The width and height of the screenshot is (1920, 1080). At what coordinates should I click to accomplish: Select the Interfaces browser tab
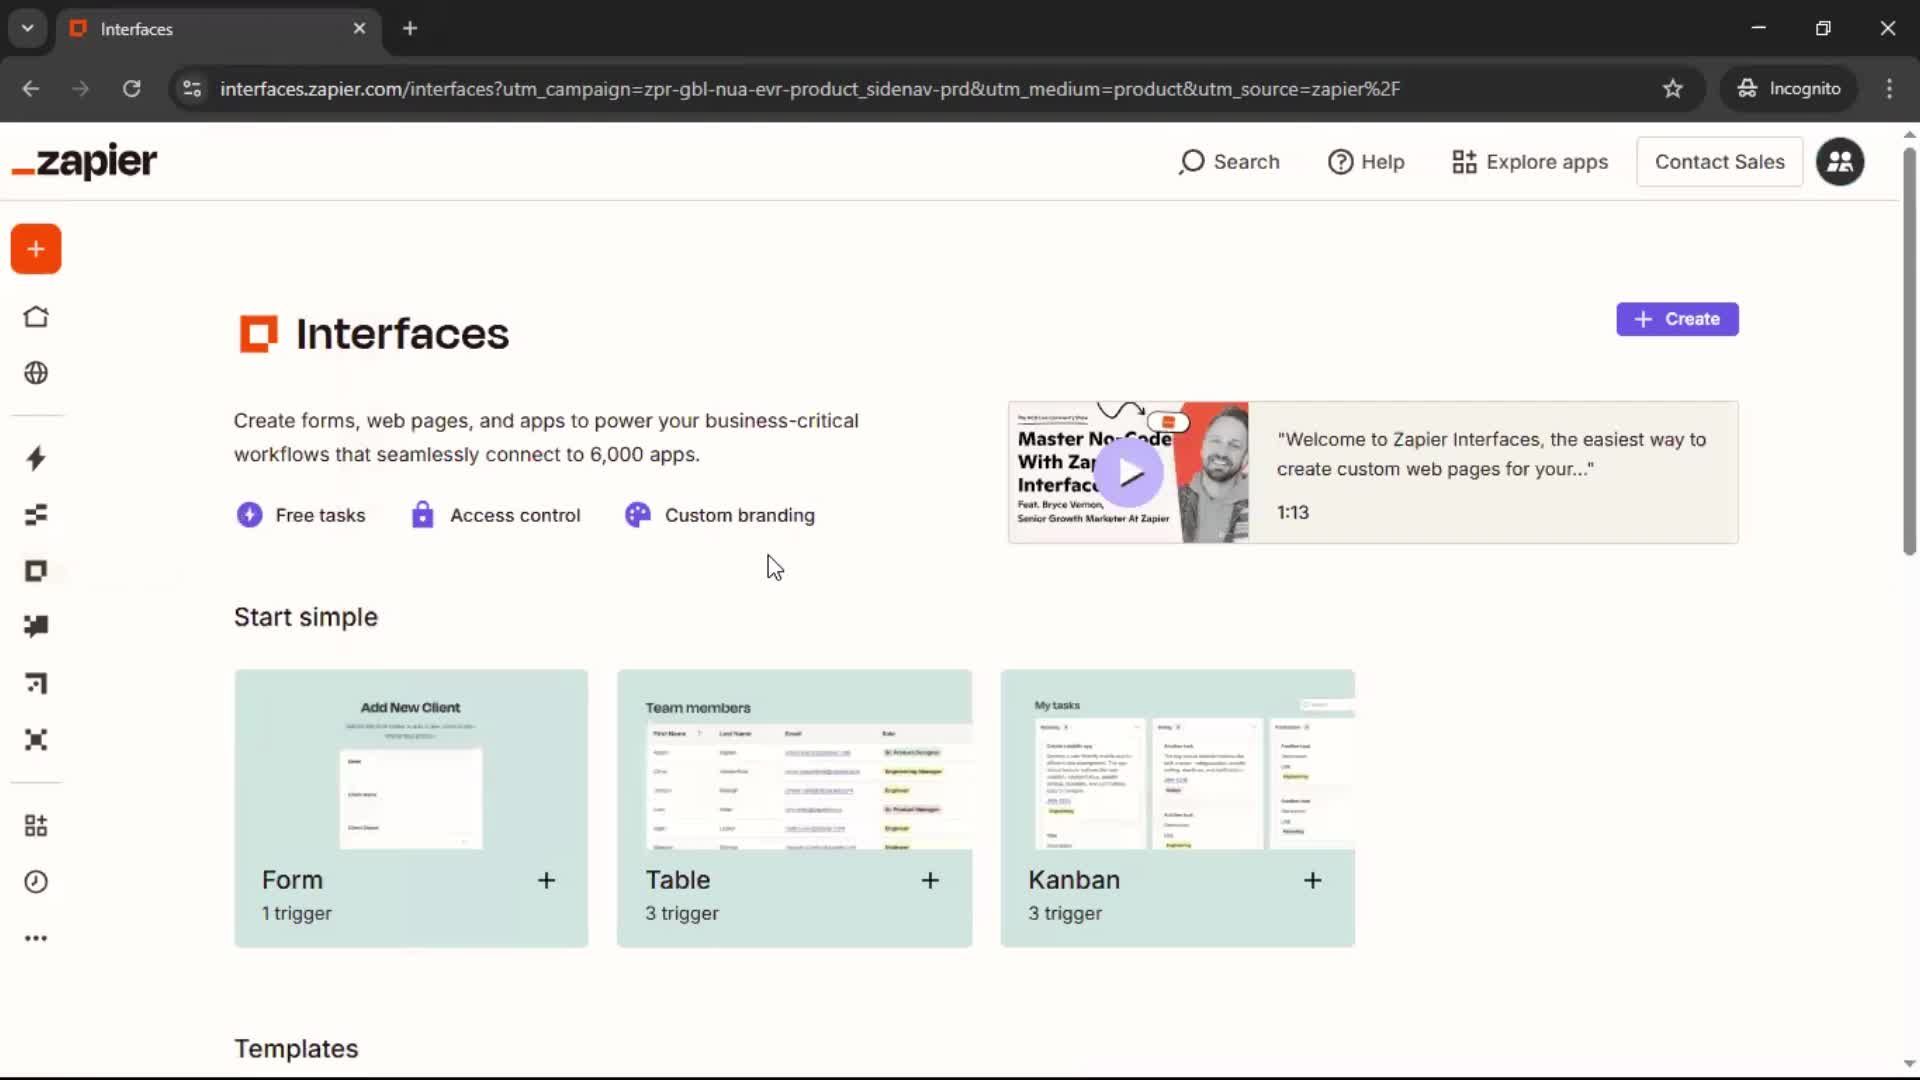pyautogui.click(x=219, y=29)
